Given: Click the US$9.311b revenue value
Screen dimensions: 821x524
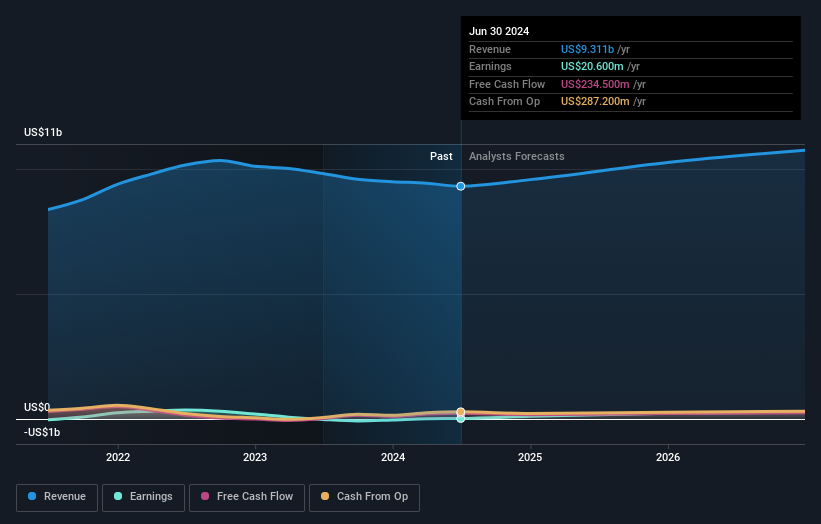Looking at the screenshot, I should point(587,49).
